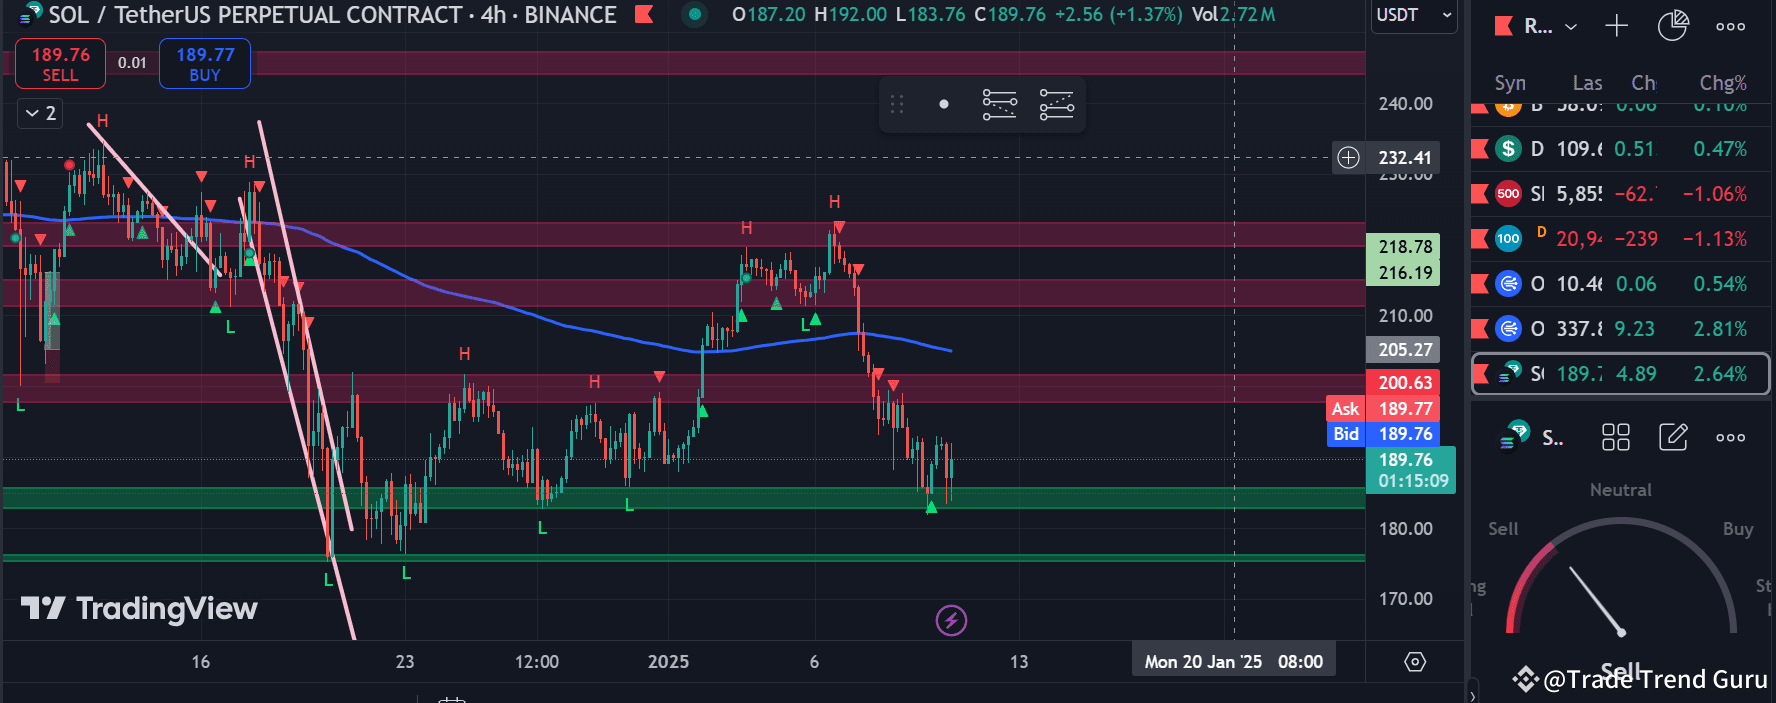Screen dimensions: 1776x703
Task: Toggle red flag on the 0.47% row
Action: click(1480, 149)
